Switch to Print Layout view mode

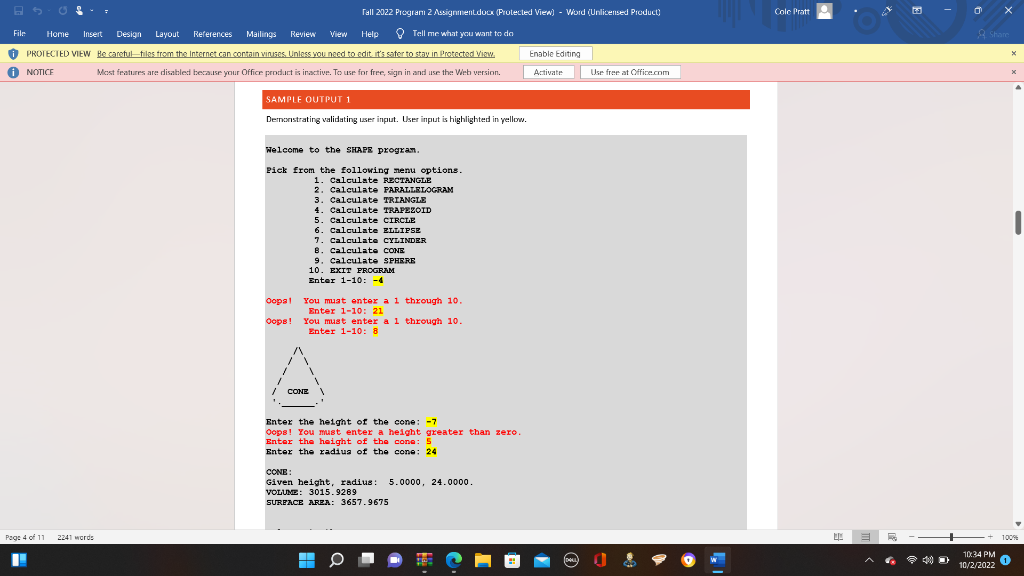pos(864,536)
